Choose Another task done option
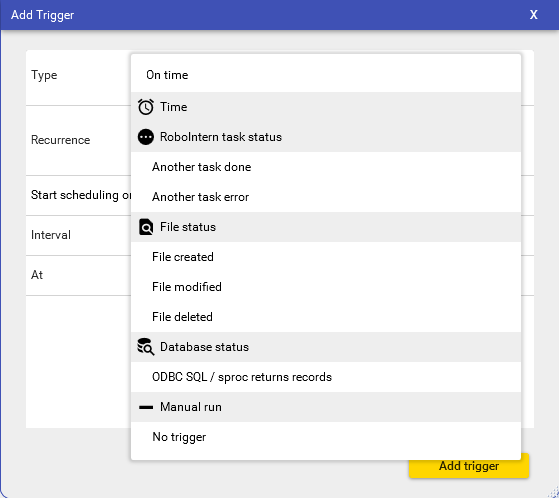Viewport: 559px width, 498px height. 326,167
